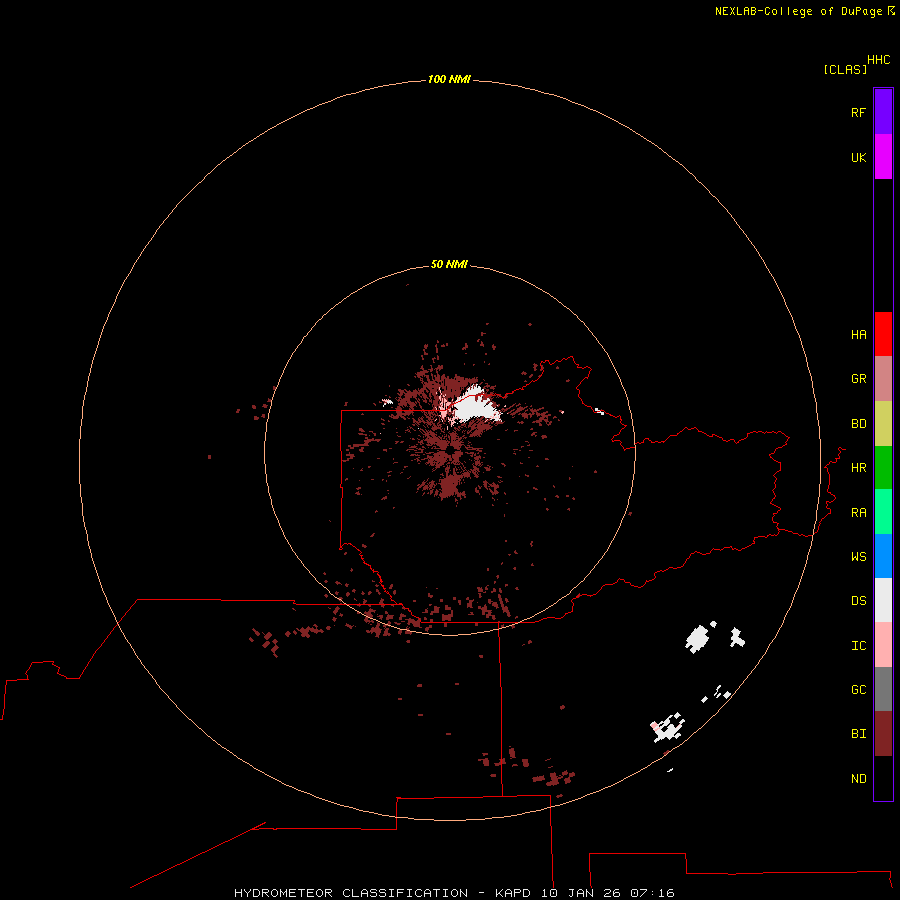Click the RF purple legend swatch
The width and height of the screenshot is (900, 900).
coord(883,112)
